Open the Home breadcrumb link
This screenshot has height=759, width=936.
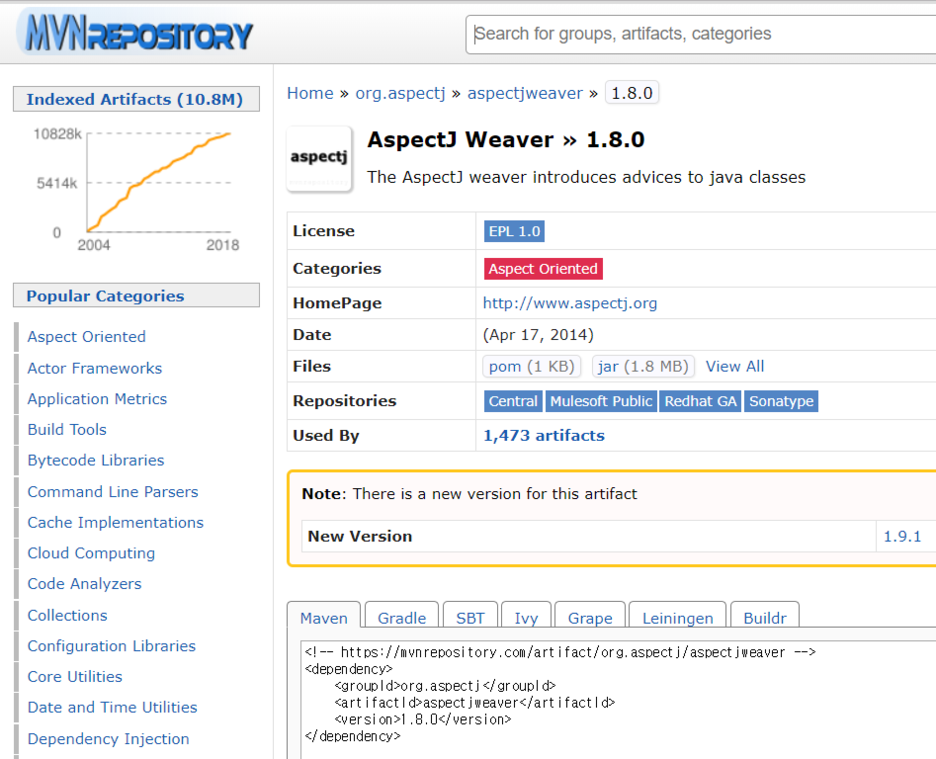coord(310,93)
